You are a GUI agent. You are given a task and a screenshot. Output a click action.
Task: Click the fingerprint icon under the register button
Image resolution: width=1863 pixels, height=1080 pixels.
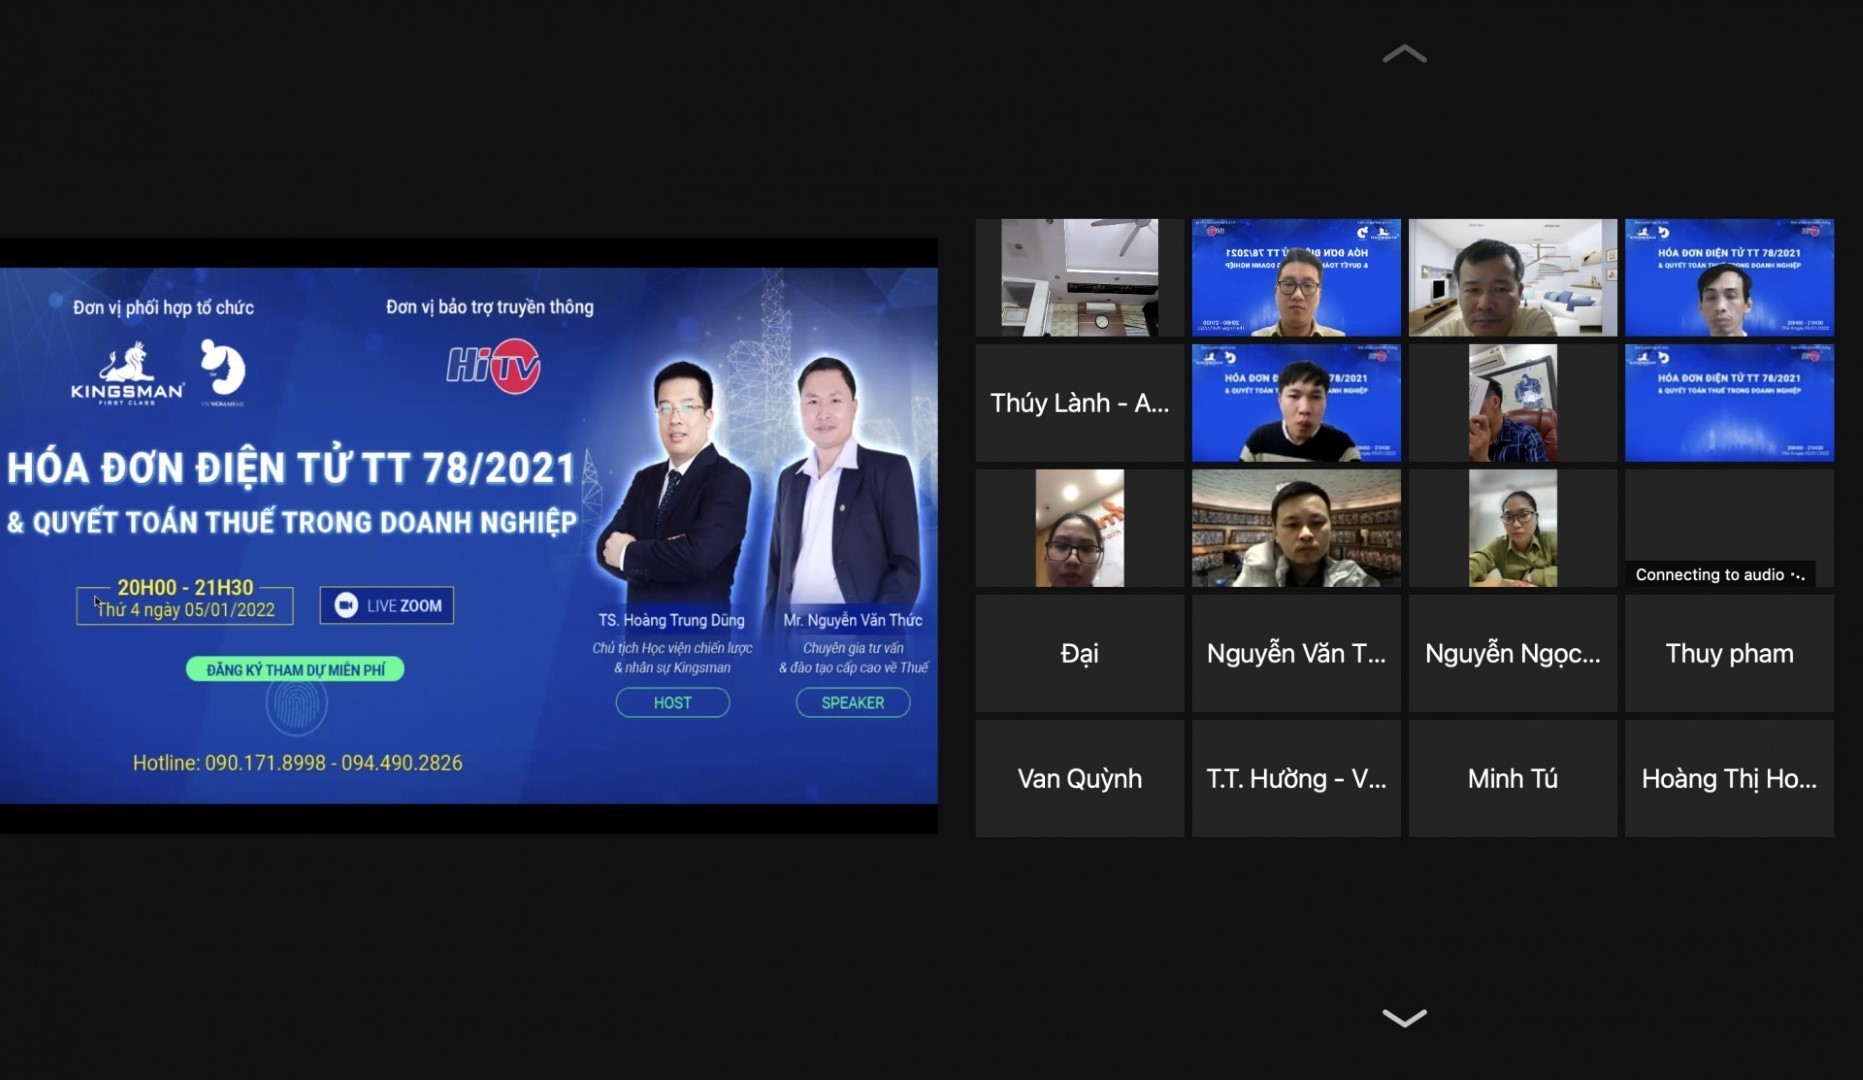pyautogui.click(x=296, y=706)
